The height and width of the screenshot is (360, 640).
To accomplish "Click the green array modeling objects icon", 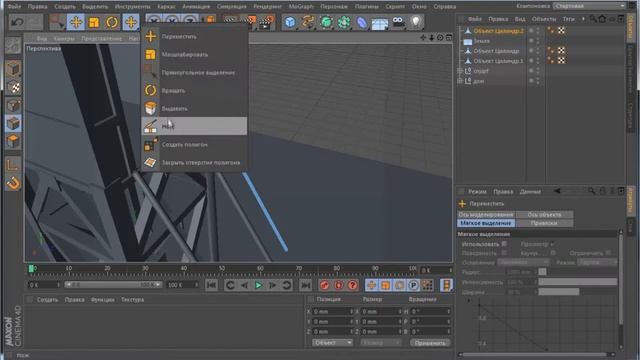I will (344, 22).
